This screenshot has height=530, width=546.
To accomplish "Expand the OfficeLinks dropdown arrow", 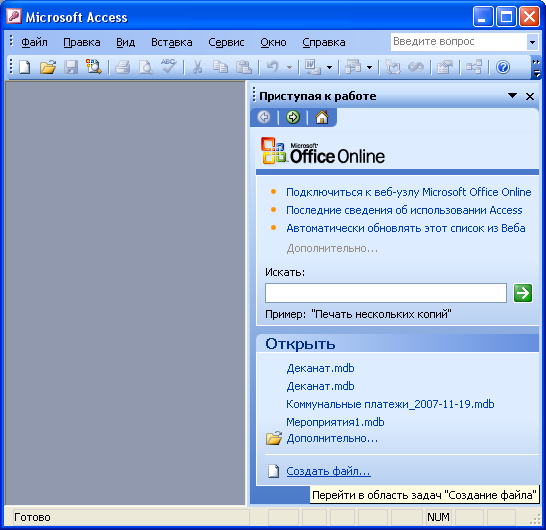I will coord(329,67).
